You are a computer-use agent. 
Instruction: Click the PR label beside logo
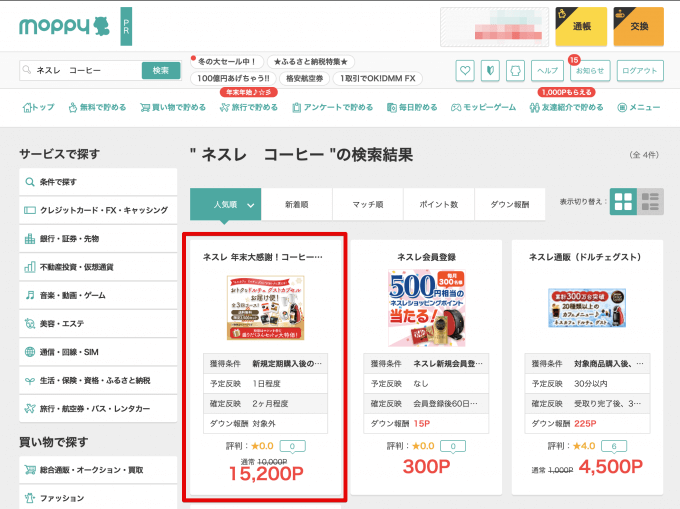tap(126, 26)
